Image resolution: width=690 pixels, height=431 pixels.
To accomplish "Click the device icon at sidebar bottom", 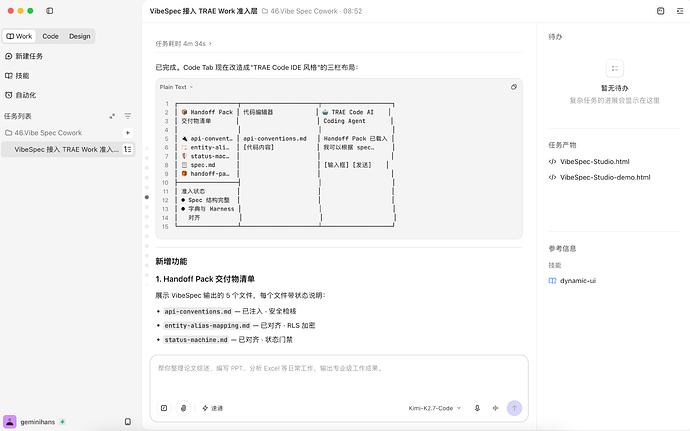I will (128, 422).
